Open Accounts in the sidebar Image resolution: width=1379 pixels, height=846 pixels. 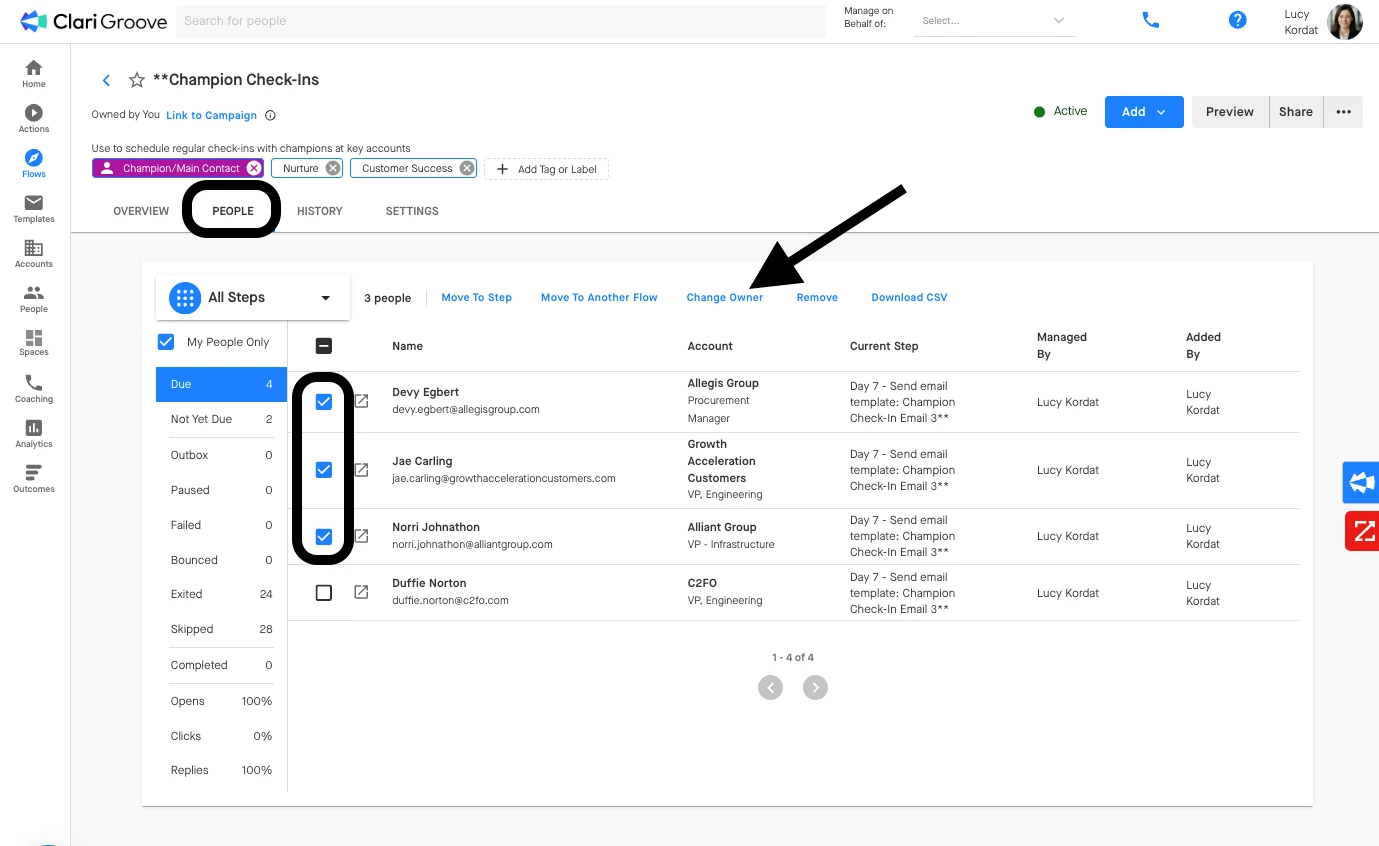(34, 254)
